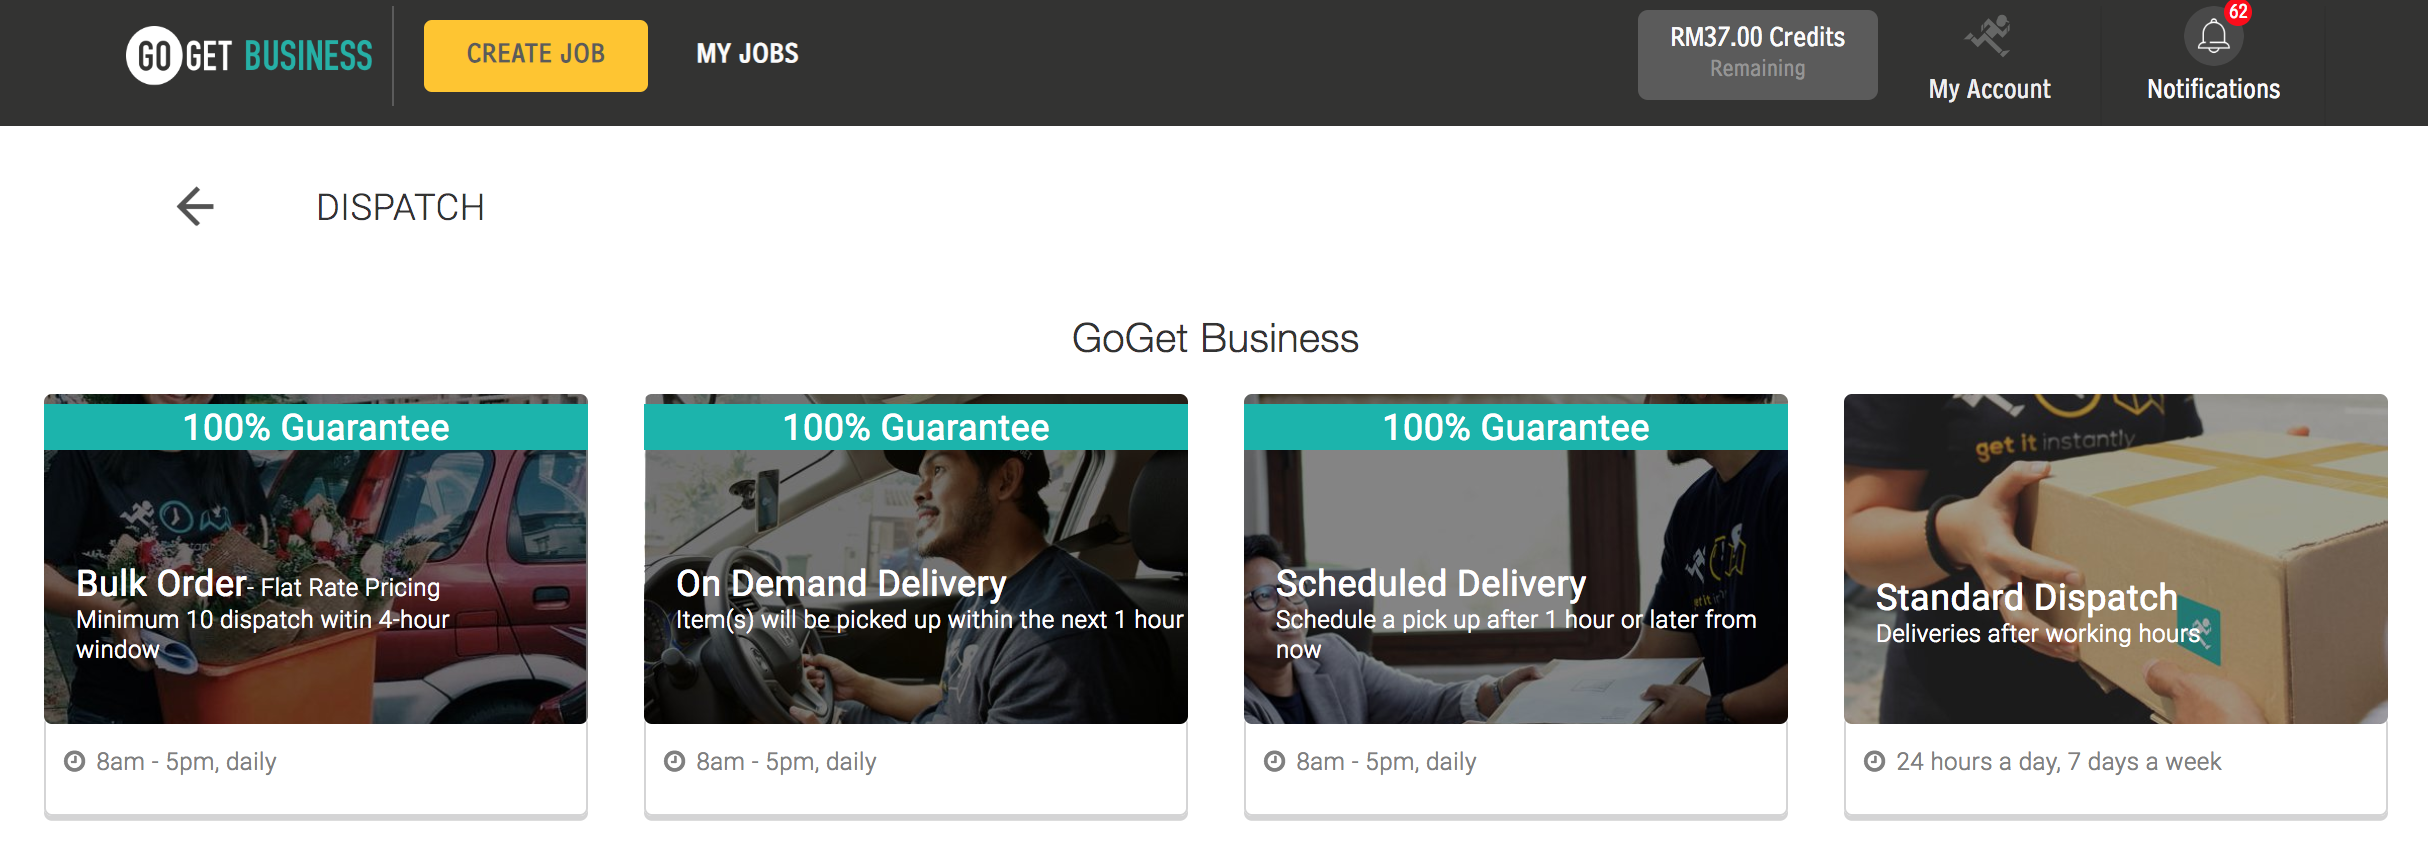Click the RM37.00 Credits Remaining button
2428x864 pixels.
pos(1757,54)
